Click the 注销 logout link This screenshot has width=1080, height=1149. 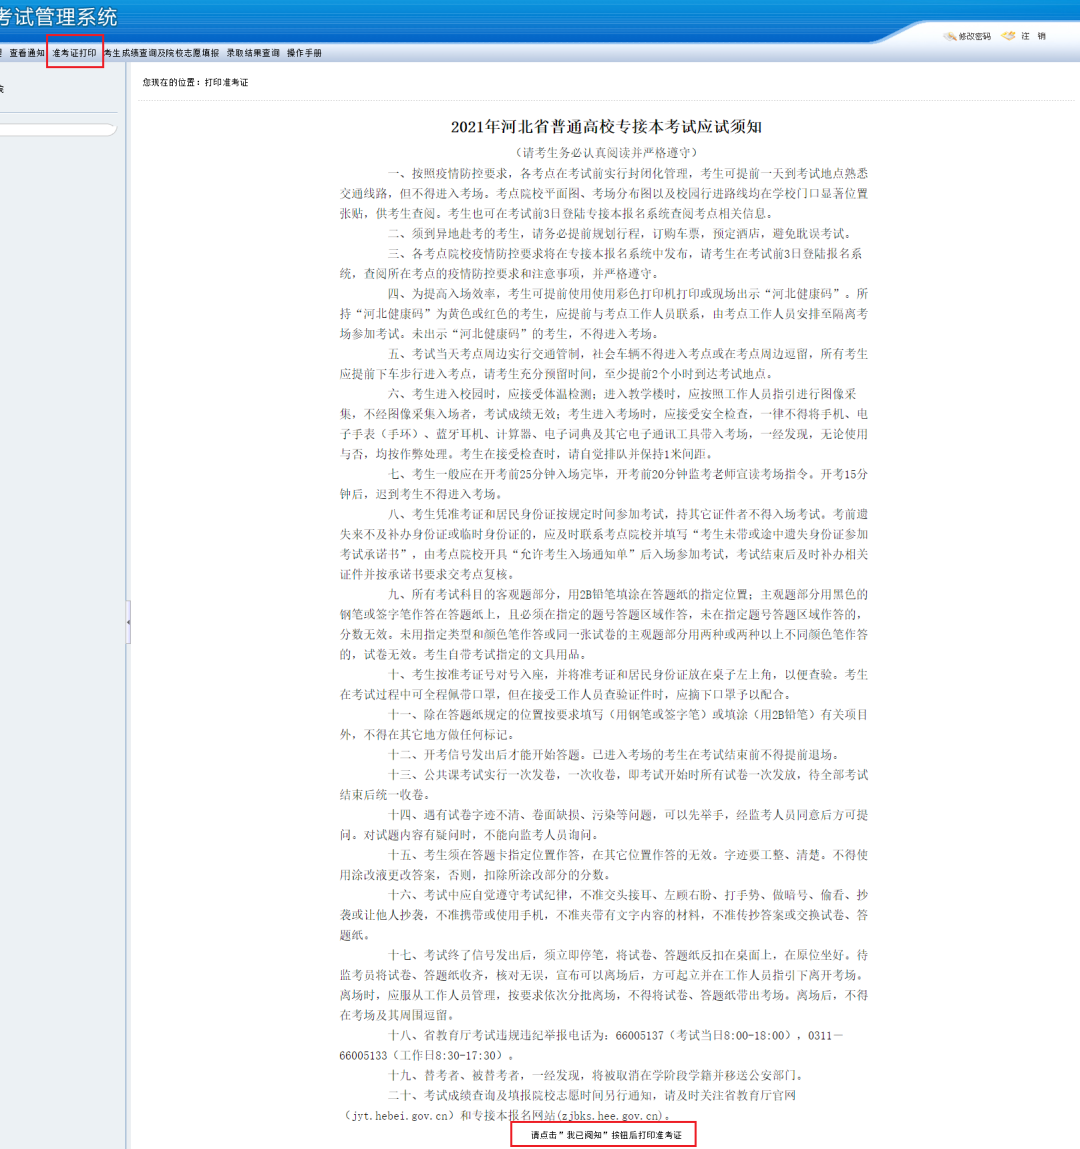pyautogui.click(x=1033, y=36)
